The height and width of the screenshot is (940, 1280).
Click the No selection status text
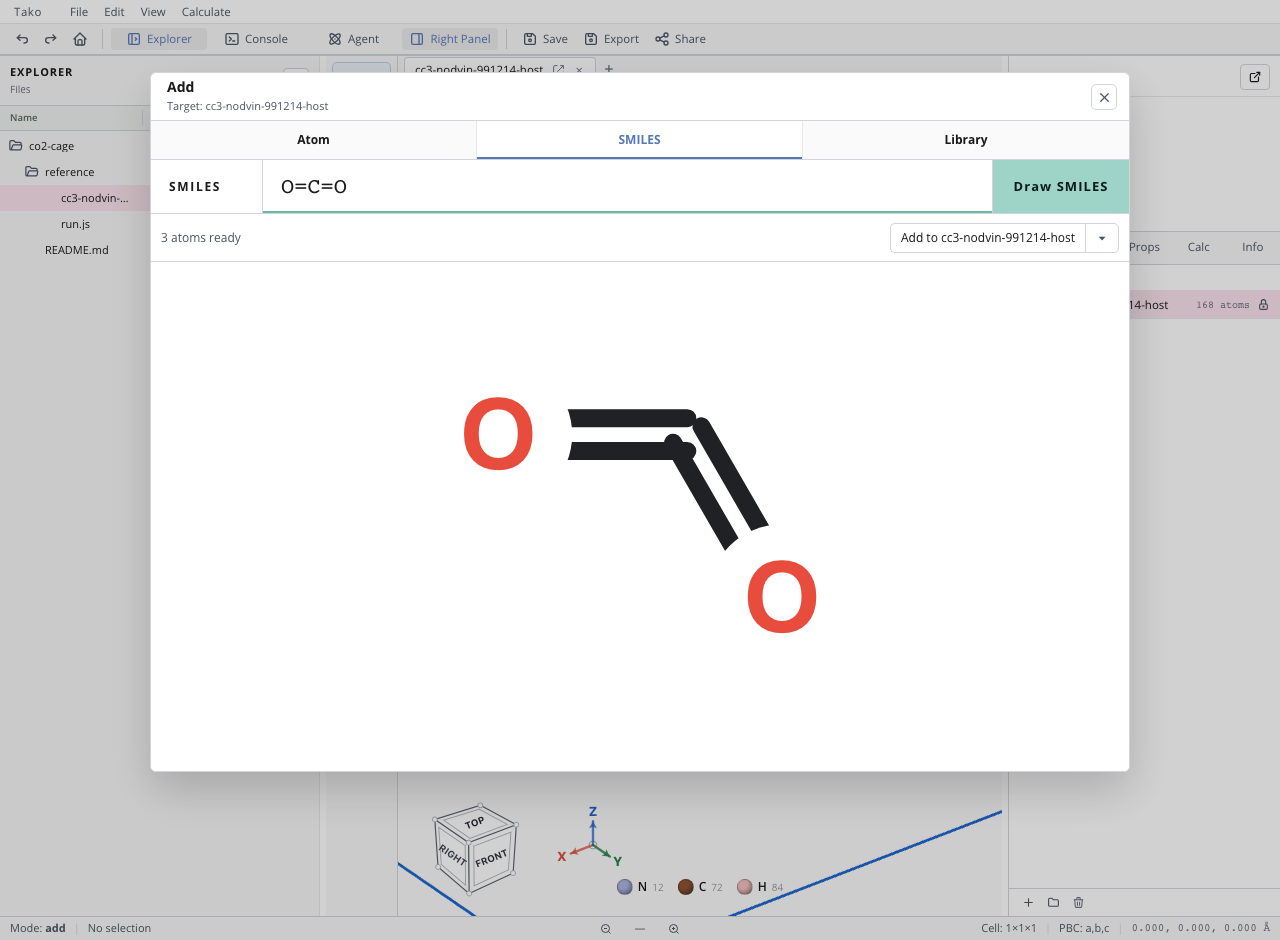(x=119, y=928)
